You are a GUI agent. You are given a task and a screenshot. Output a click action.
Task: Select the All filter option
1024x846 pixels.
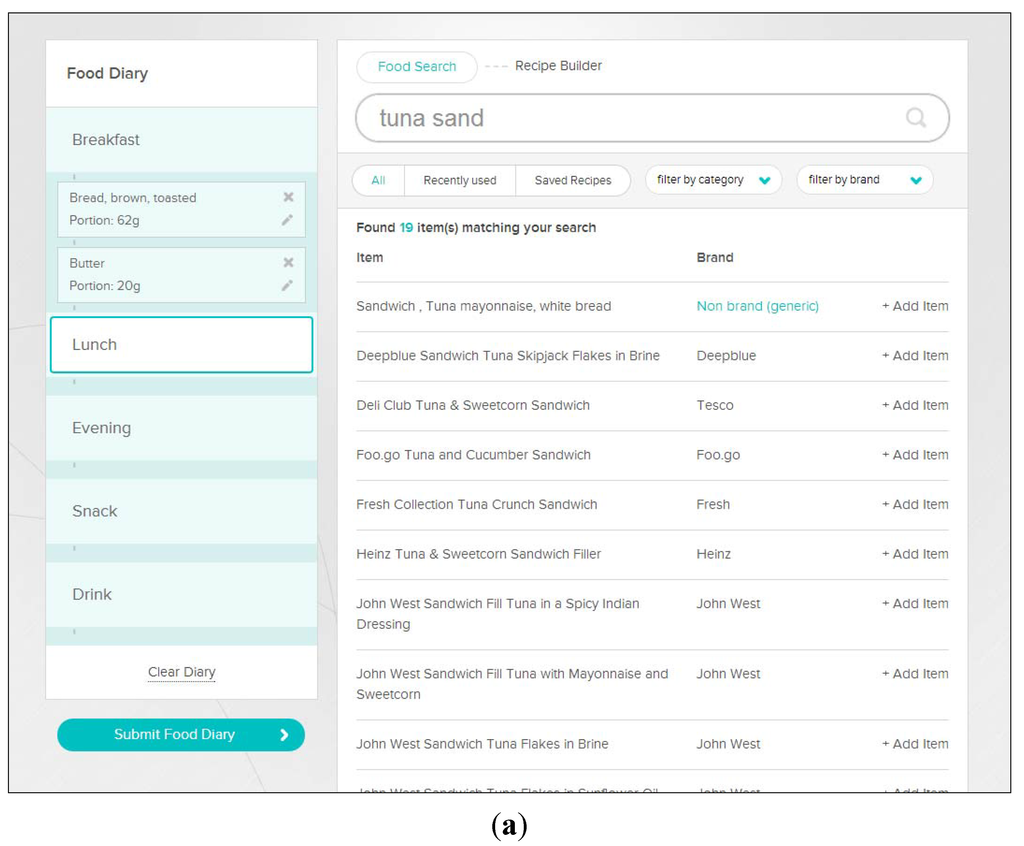click(378, 181)
